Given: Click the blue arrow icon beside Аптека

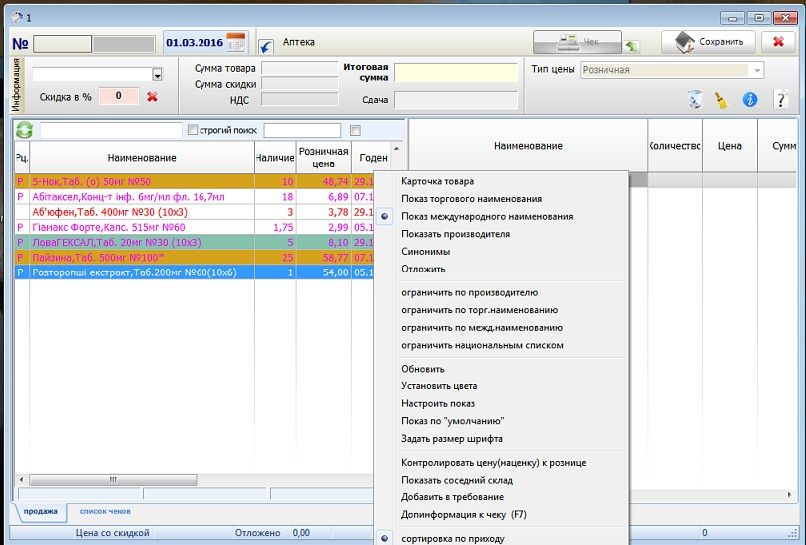Looking at the screenshot, I should click(266, 45).
